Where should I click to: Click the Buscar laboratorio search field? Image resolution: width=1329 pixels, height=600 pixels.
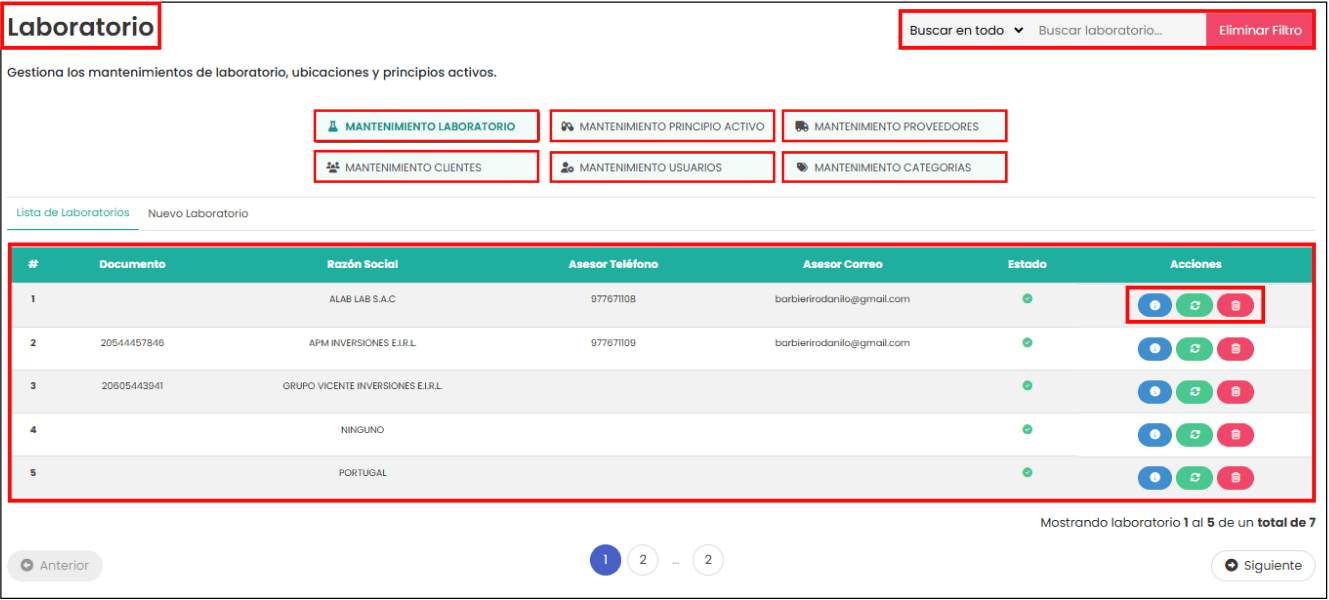[1117, 30]
